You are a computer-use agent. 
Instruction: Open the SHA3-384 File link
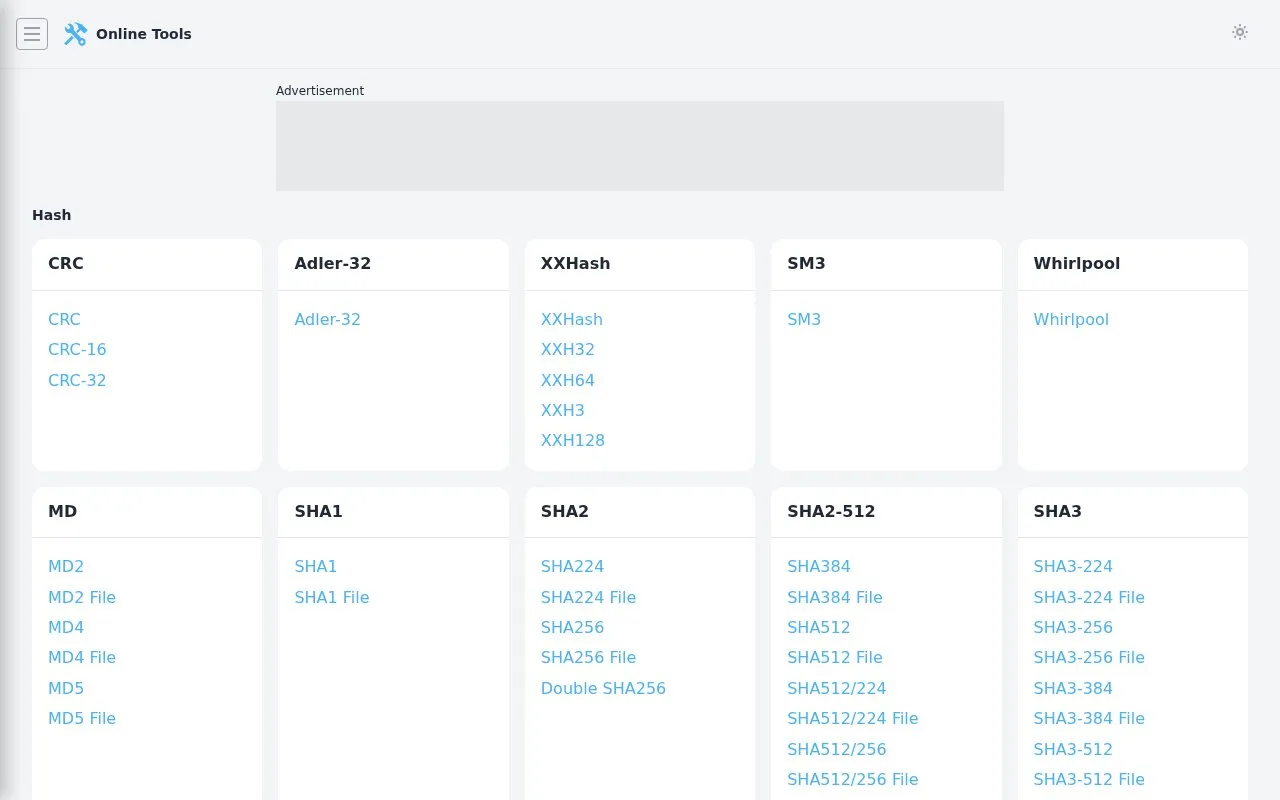[1089, 718]
